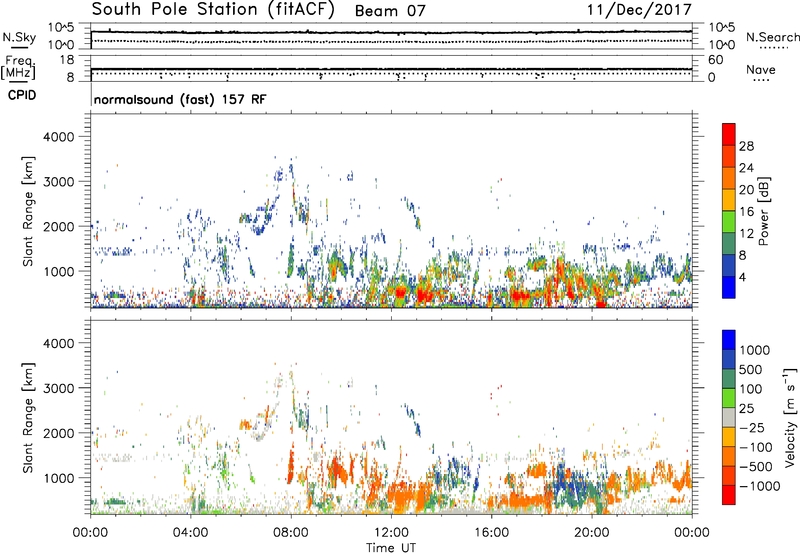Pick the bright blue top Velocity colorbar segment

729,340
